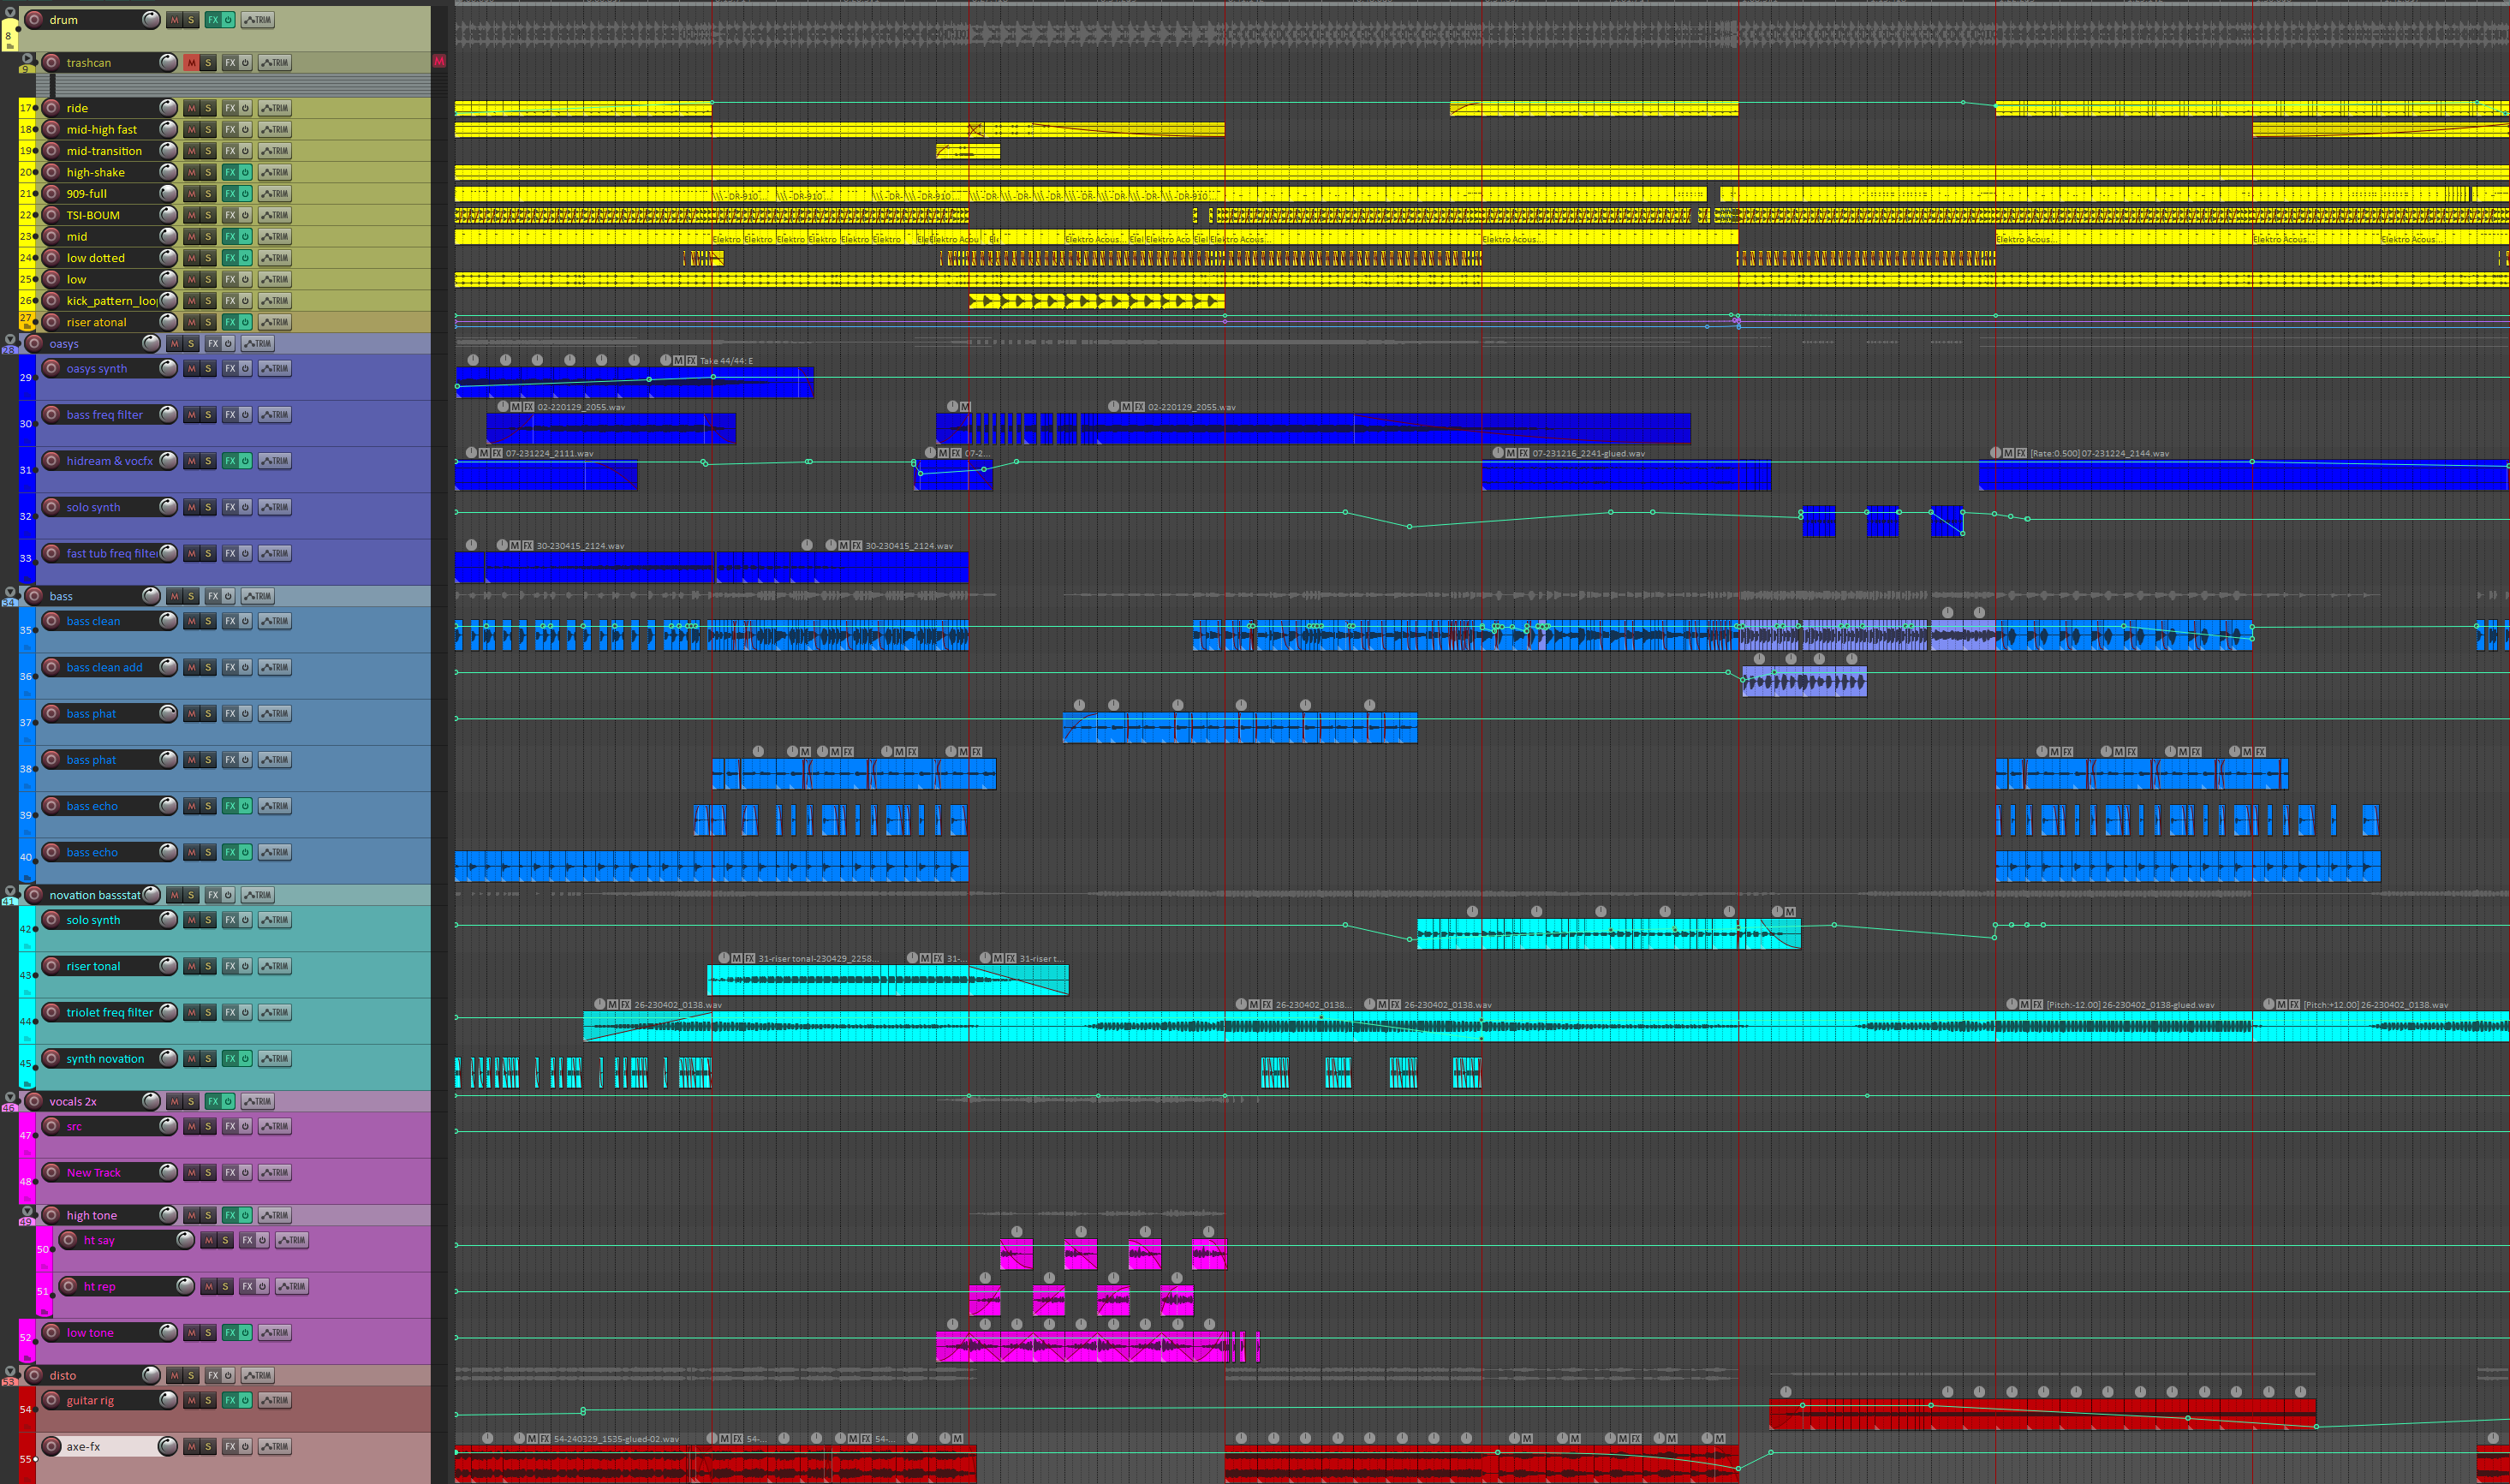Image resolution: width=2510 pixels, height=1484 pixels.
Task: Open FX chain on hidream & vocfx track
Action: click(229, 461)
